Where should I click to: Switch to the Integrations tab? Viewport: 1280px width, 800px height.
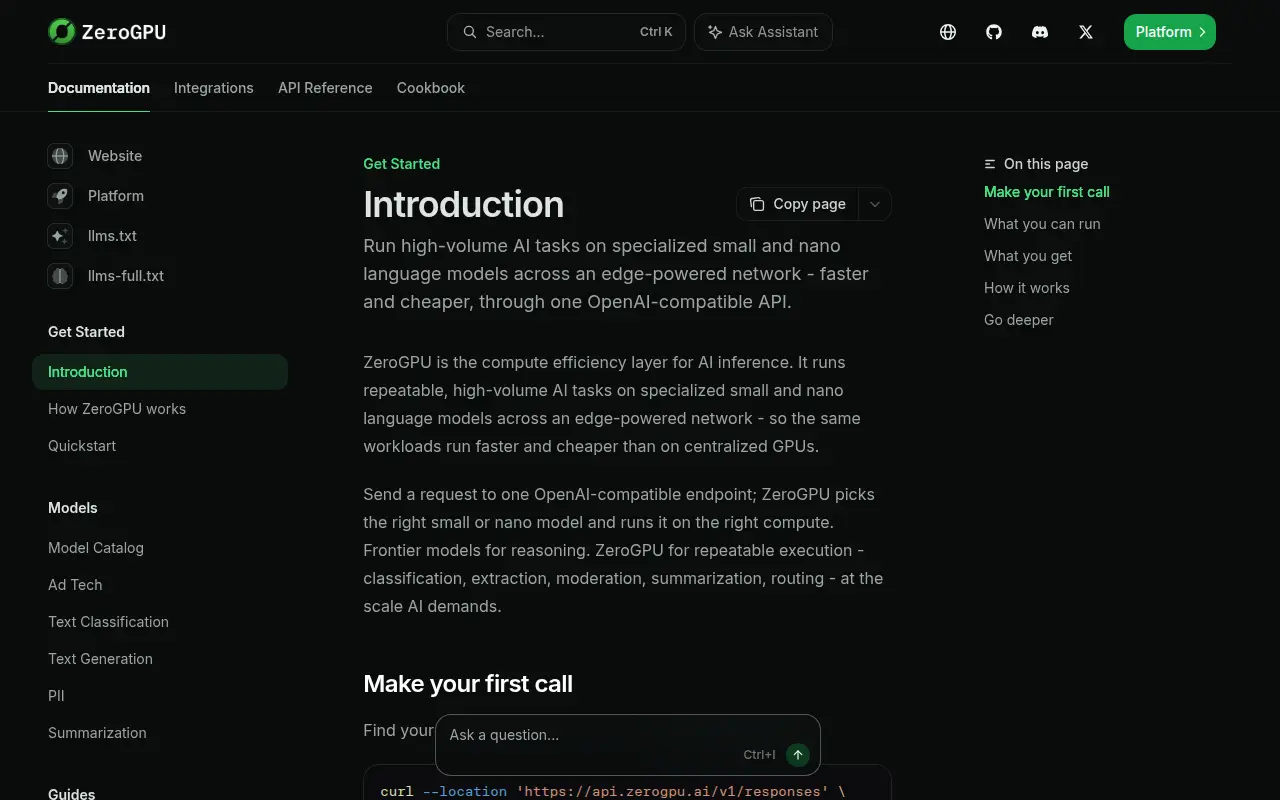tap(214, 88)
